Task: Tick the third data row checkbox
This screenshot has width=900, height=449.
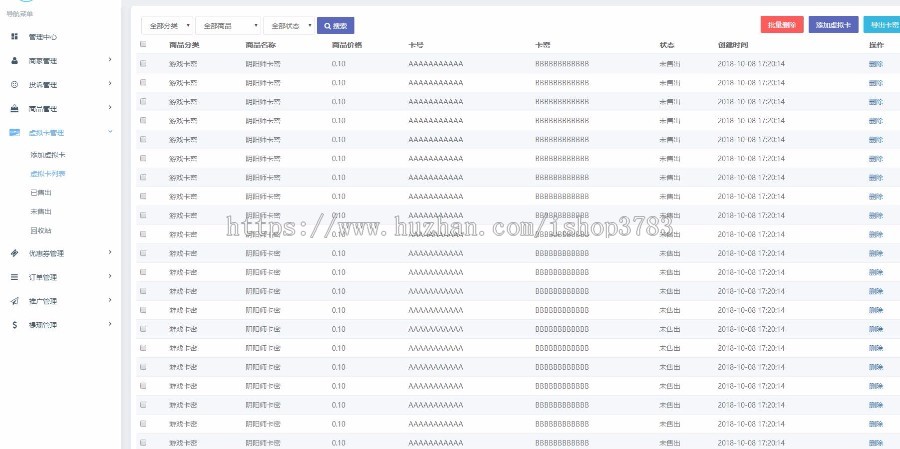Action: (x=143, y=101)
